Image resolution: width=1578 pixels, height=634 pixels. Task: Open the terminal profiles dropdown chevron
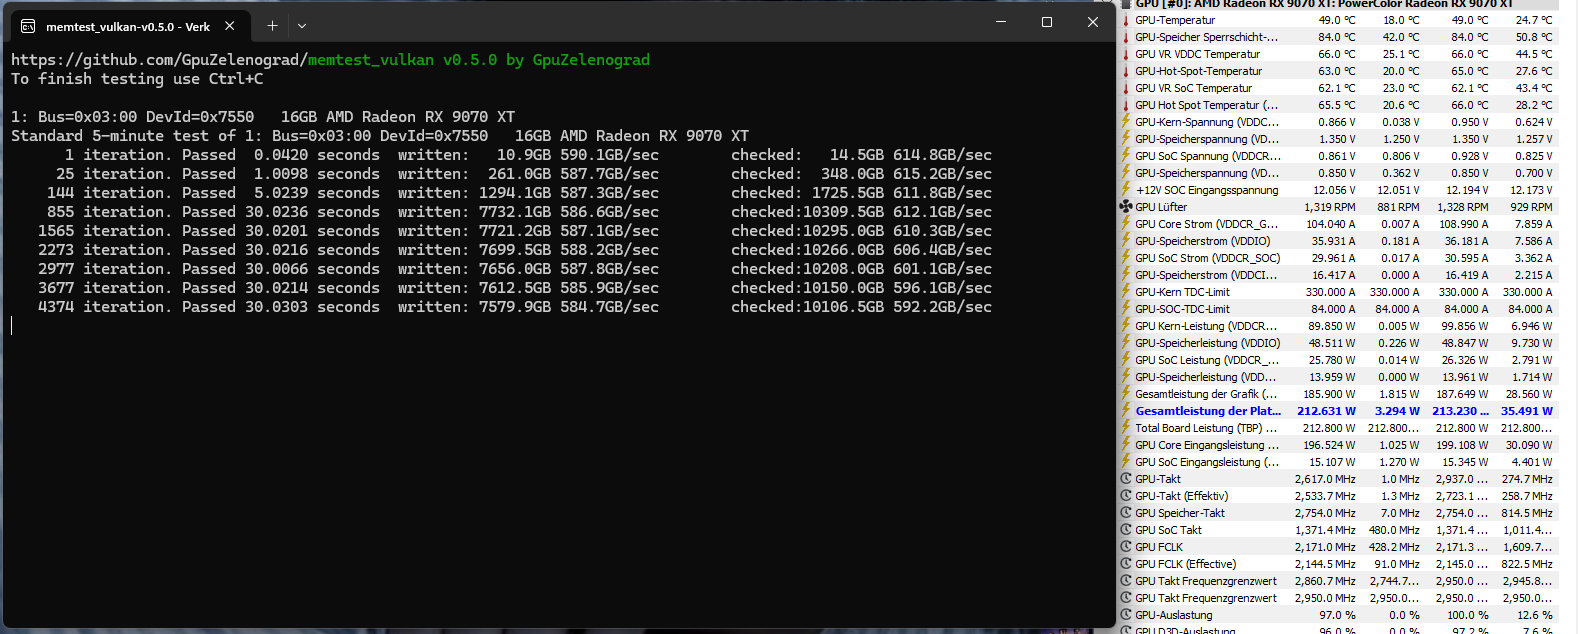tap(302, 26)
